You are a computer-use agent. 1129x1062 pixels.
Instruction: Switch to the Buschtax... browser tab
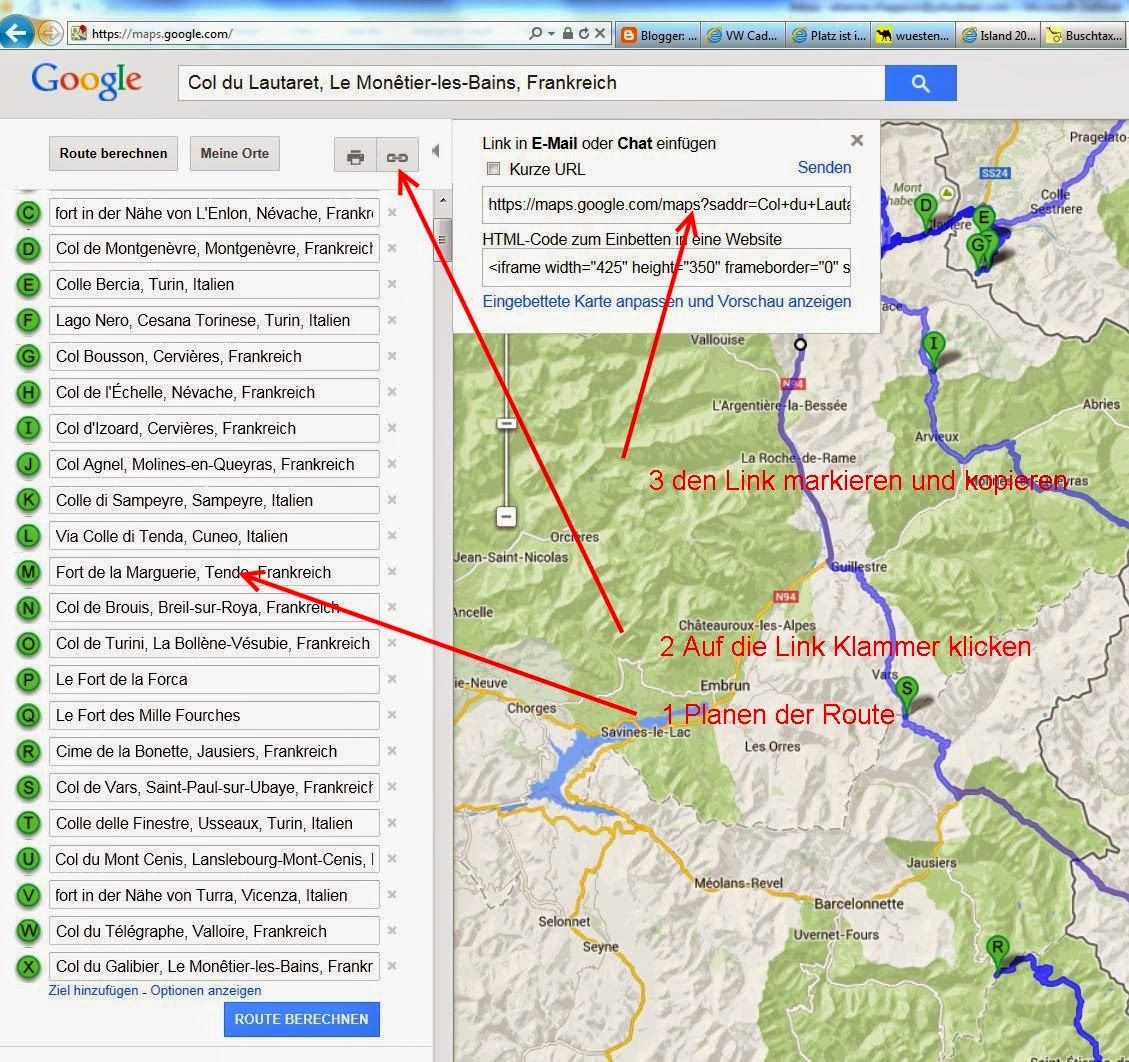point(1084,35)
